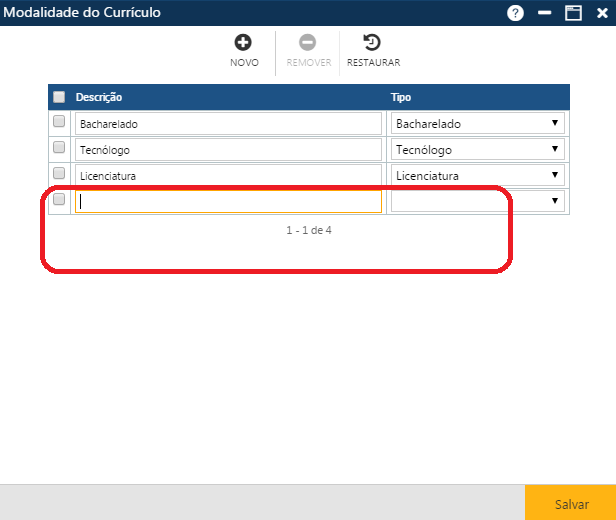This screenshot has height=520, width=616.
Task: Click the Bacharelado description text field
Action: point(228,124)
